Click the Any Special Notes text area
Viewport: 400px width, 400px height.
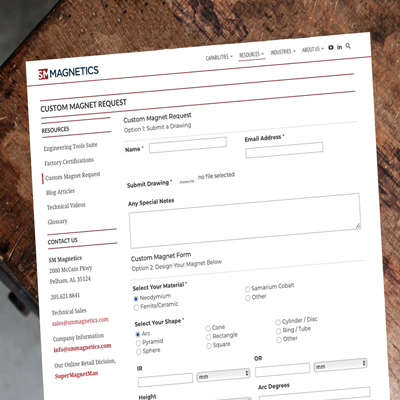click(x=245, y=221)
